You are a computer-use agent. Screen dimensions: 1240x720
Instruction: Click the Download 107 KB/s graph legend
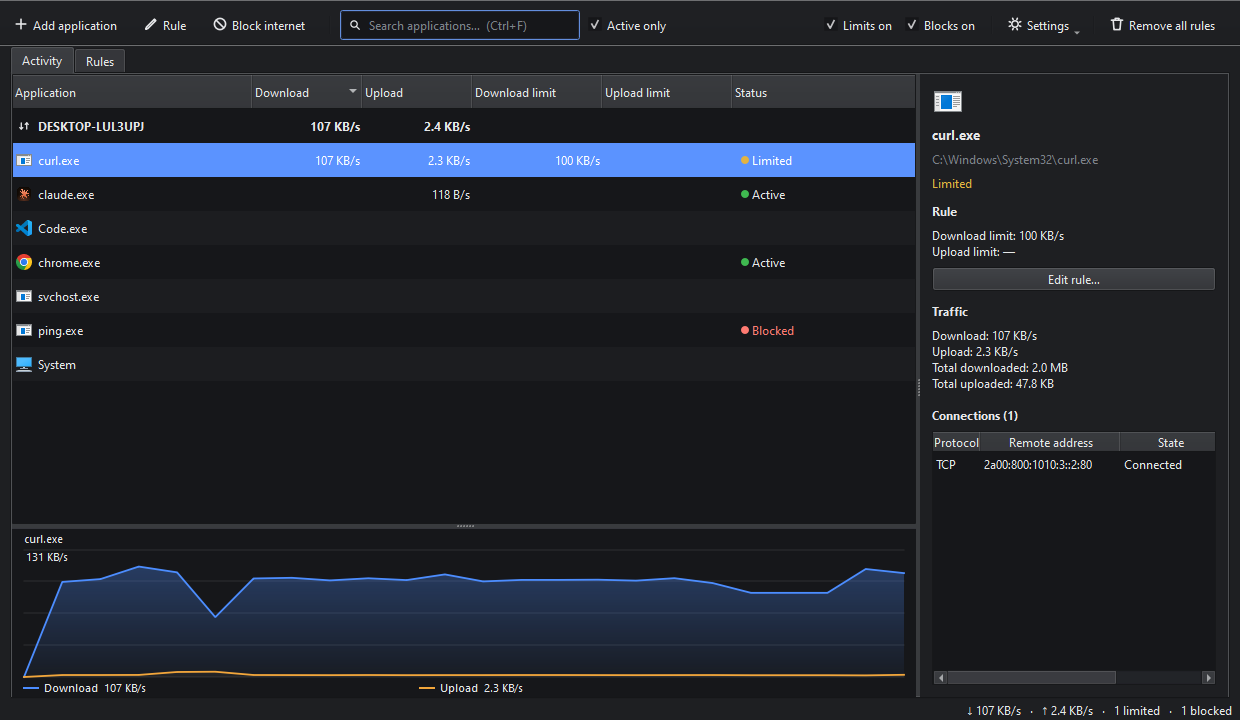pyautogui.click(x=84, y=688)
